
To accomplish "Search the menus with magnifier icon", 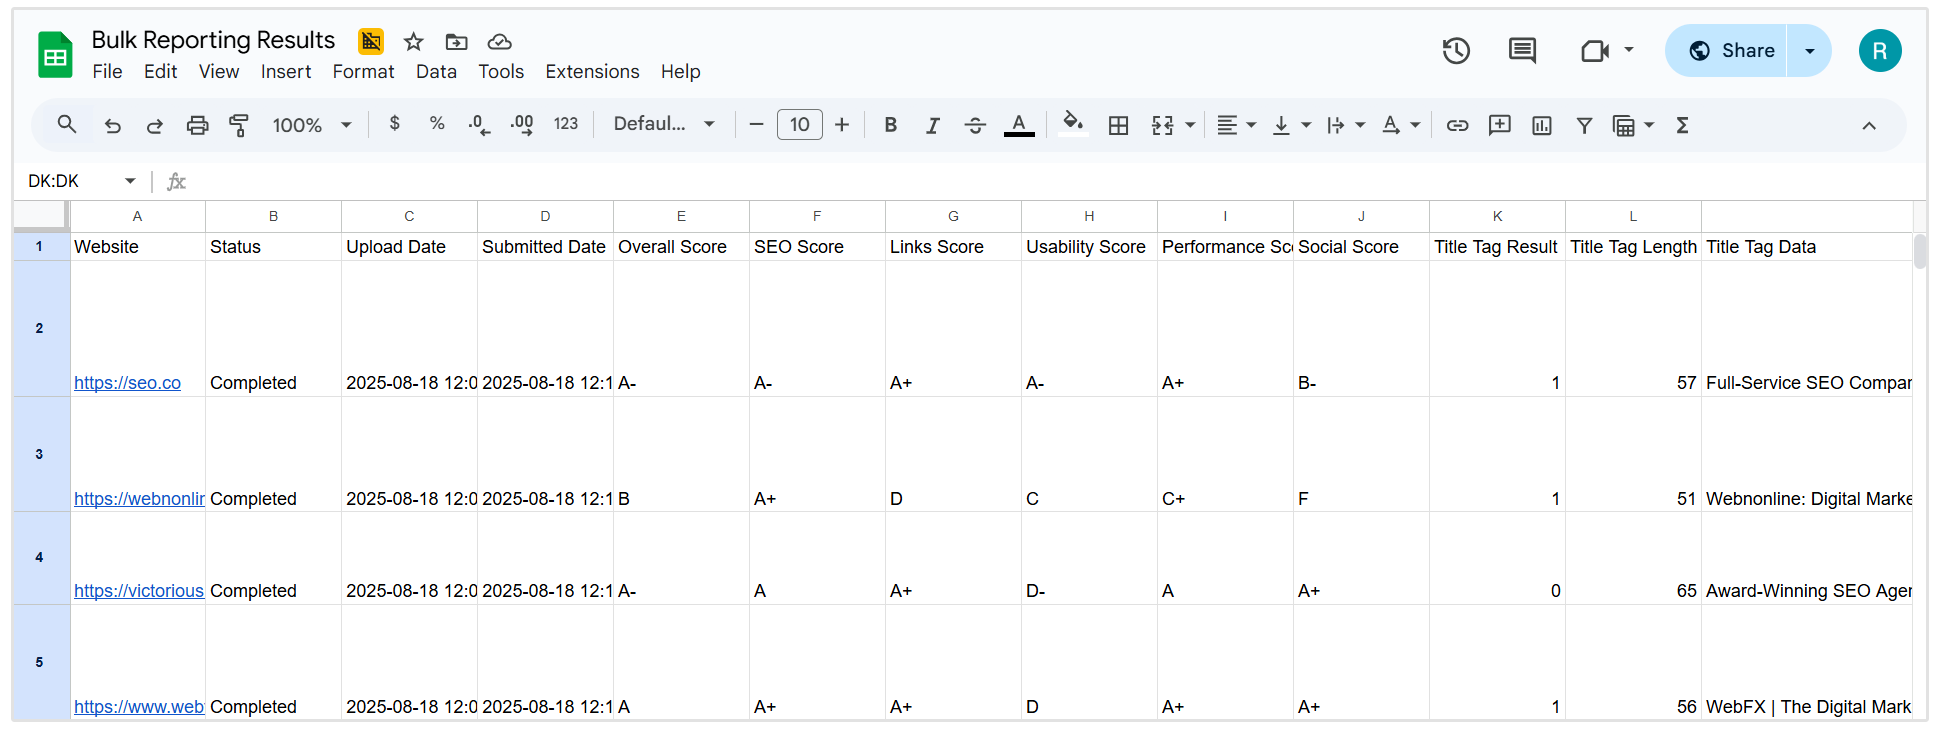I will click(67, 125).
